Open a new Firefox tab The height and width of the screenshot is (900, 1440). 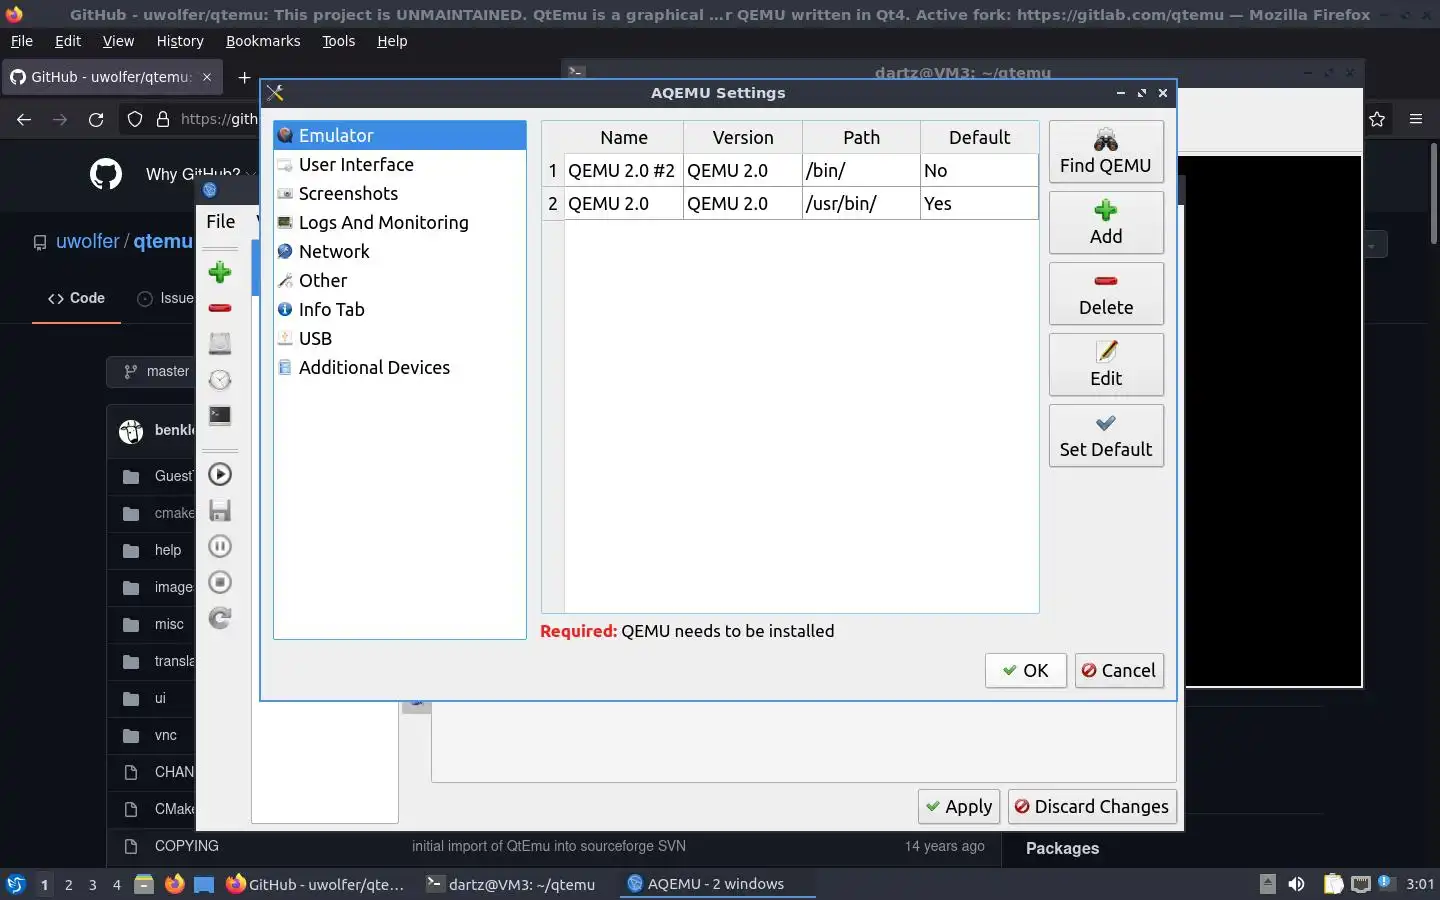point(244,77)
